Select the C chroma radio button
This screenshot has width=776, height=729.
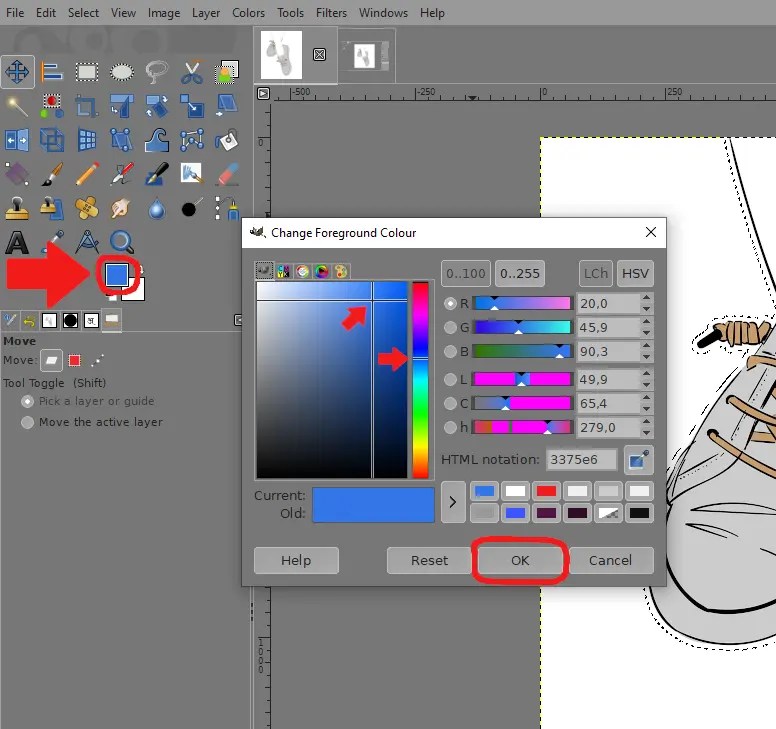point(450,403)
